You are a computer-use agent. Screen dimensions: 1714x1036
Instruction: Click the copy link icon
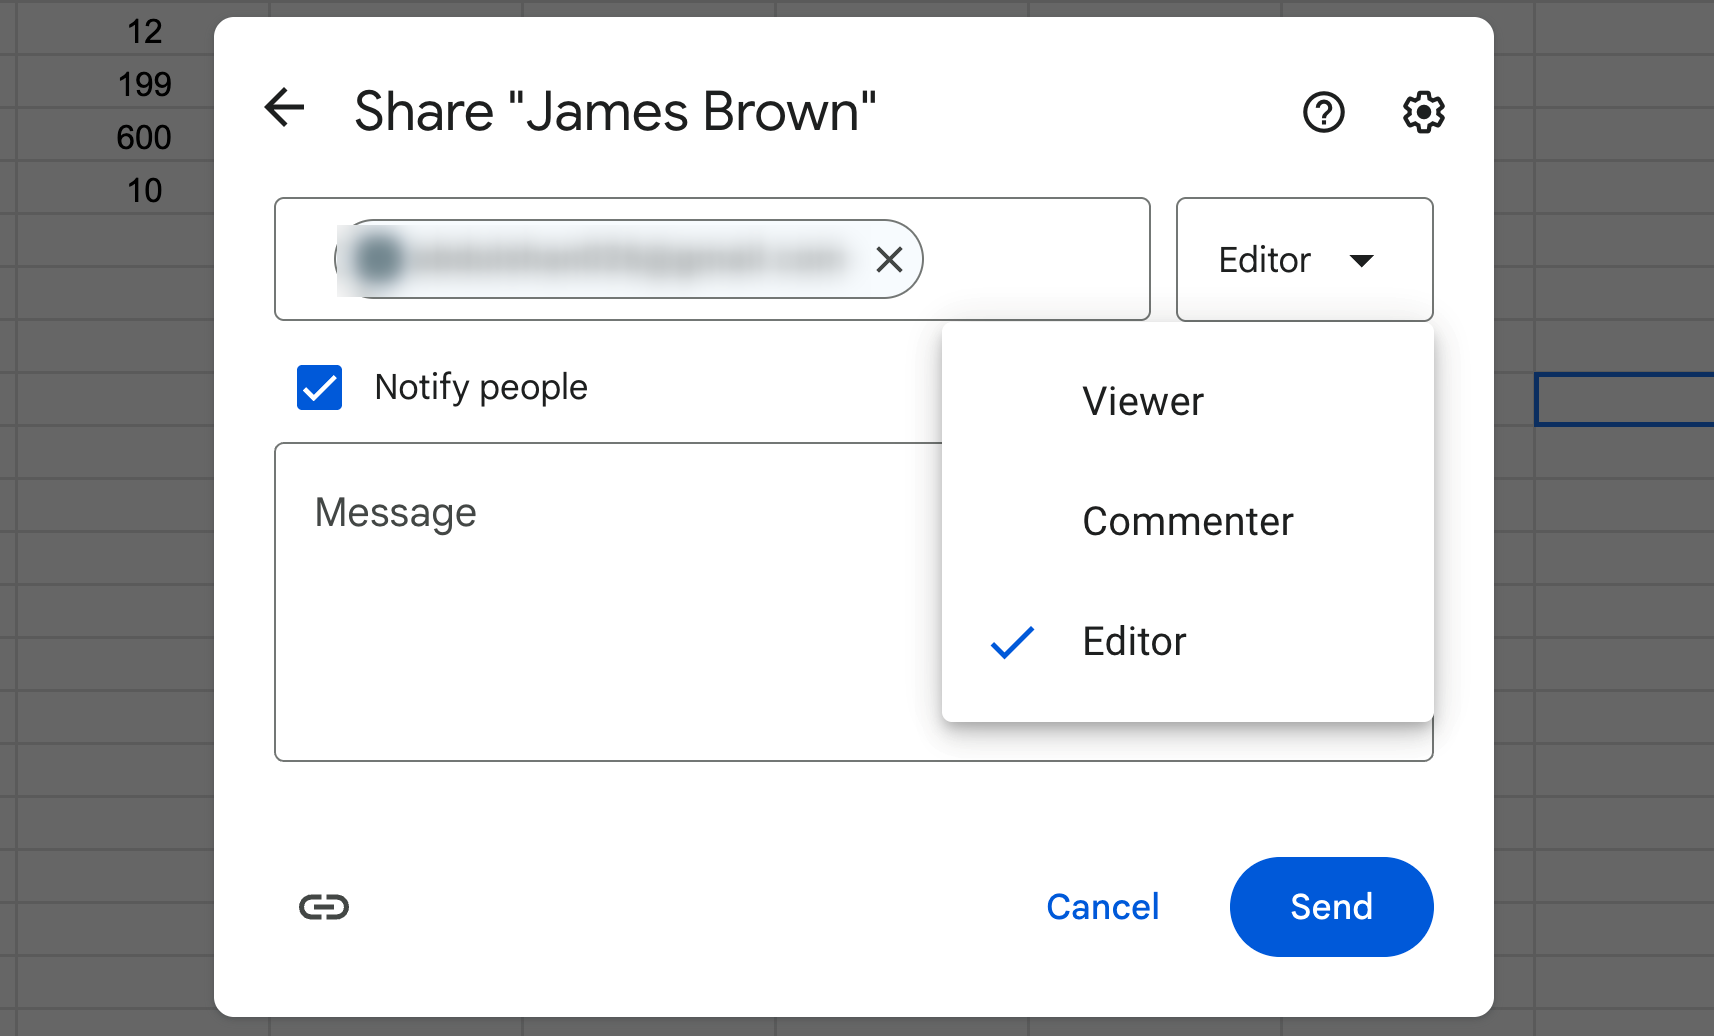click(324, 907)
